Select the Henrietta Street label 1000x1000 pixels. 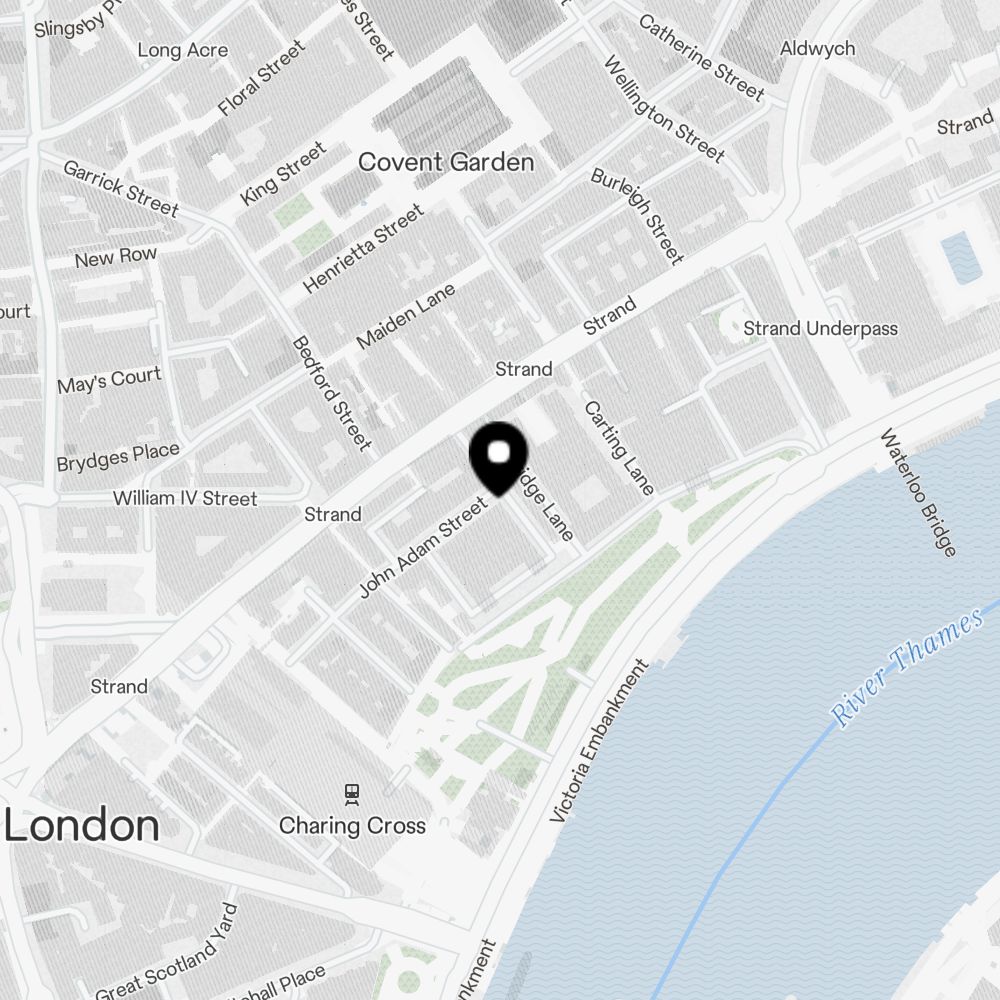coord(364,248)
